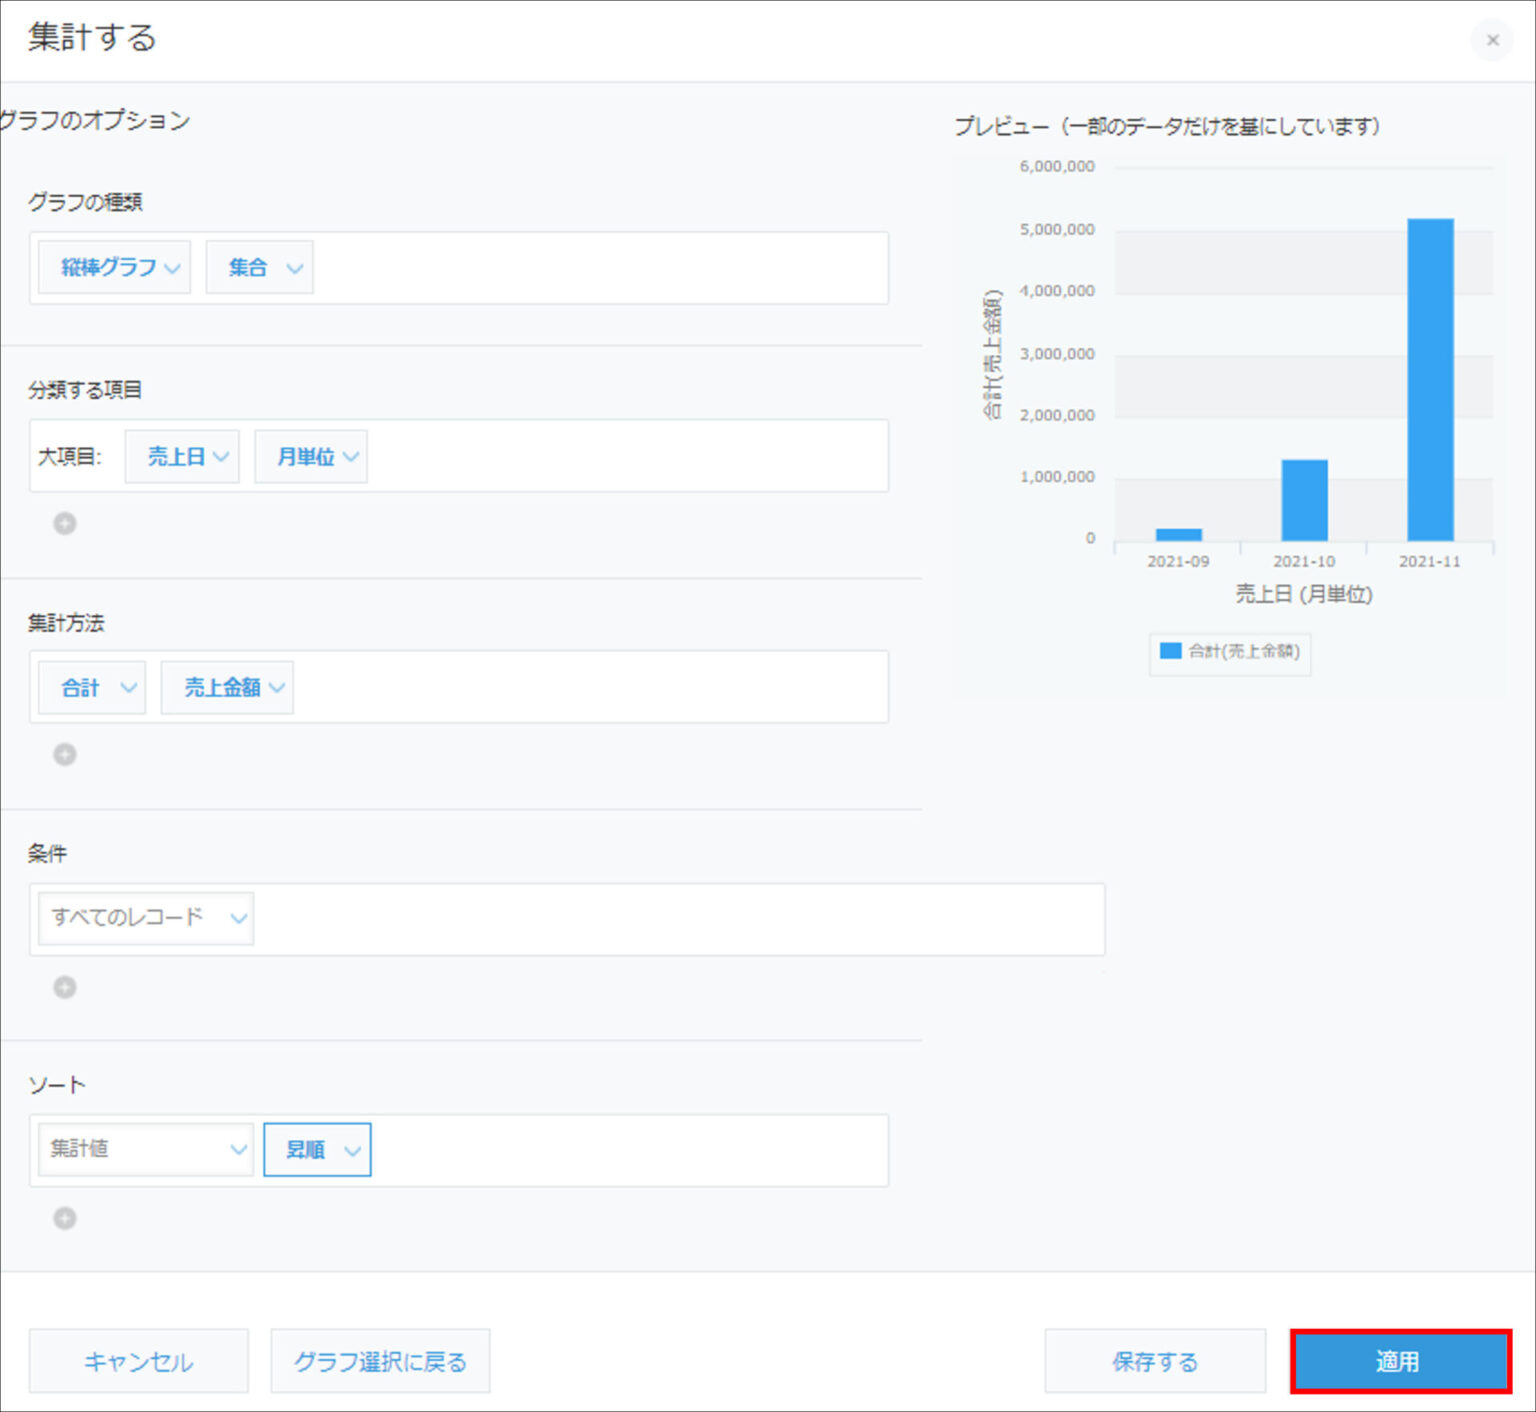This screenshot has height=1412, width=1536.
Task: Click the 2021-11 bar in preview chart
Action: 1430,380
